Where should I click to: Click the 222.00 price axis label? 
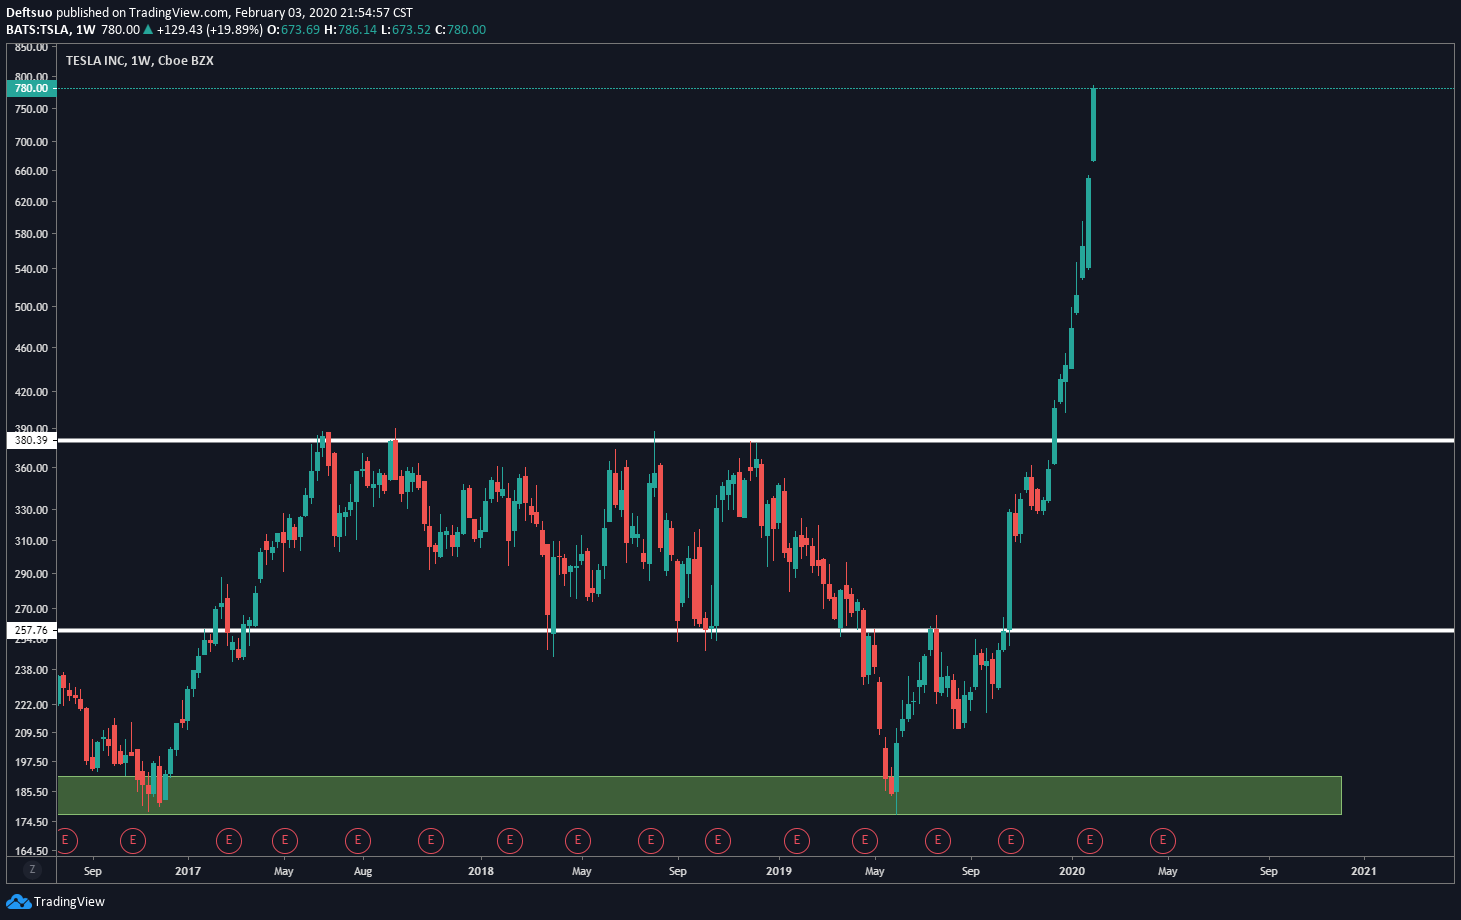tap(31, 705)
